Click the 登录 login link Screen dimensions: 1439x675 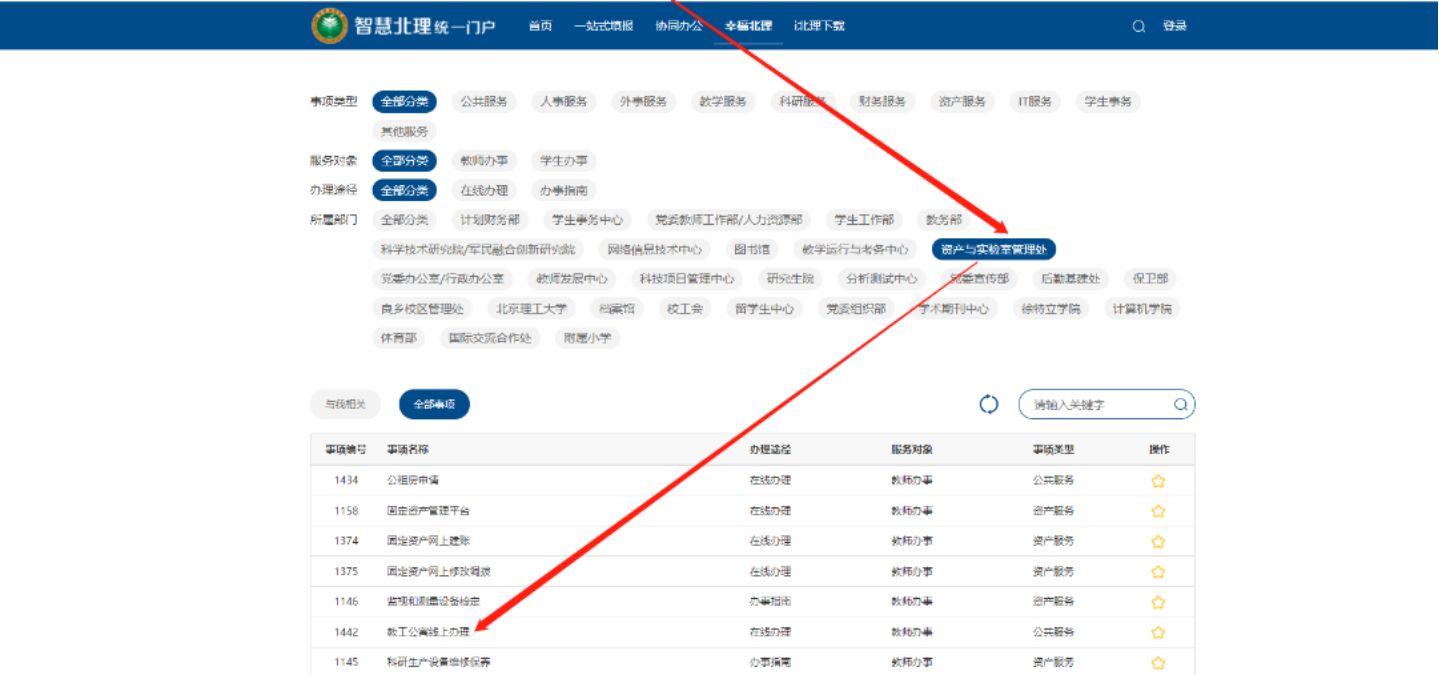[x=1174, y=27]
